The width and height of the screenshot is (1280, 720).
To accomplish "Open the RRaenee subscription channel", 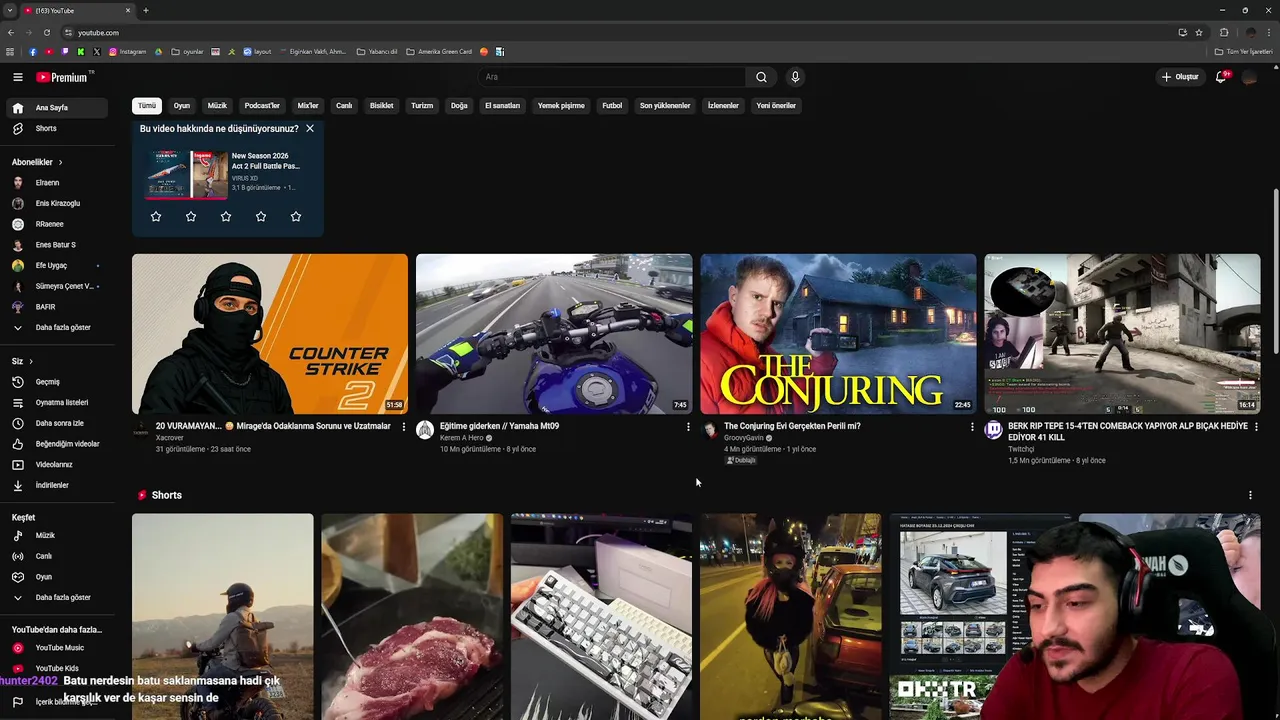I will (x=55, y=224).
